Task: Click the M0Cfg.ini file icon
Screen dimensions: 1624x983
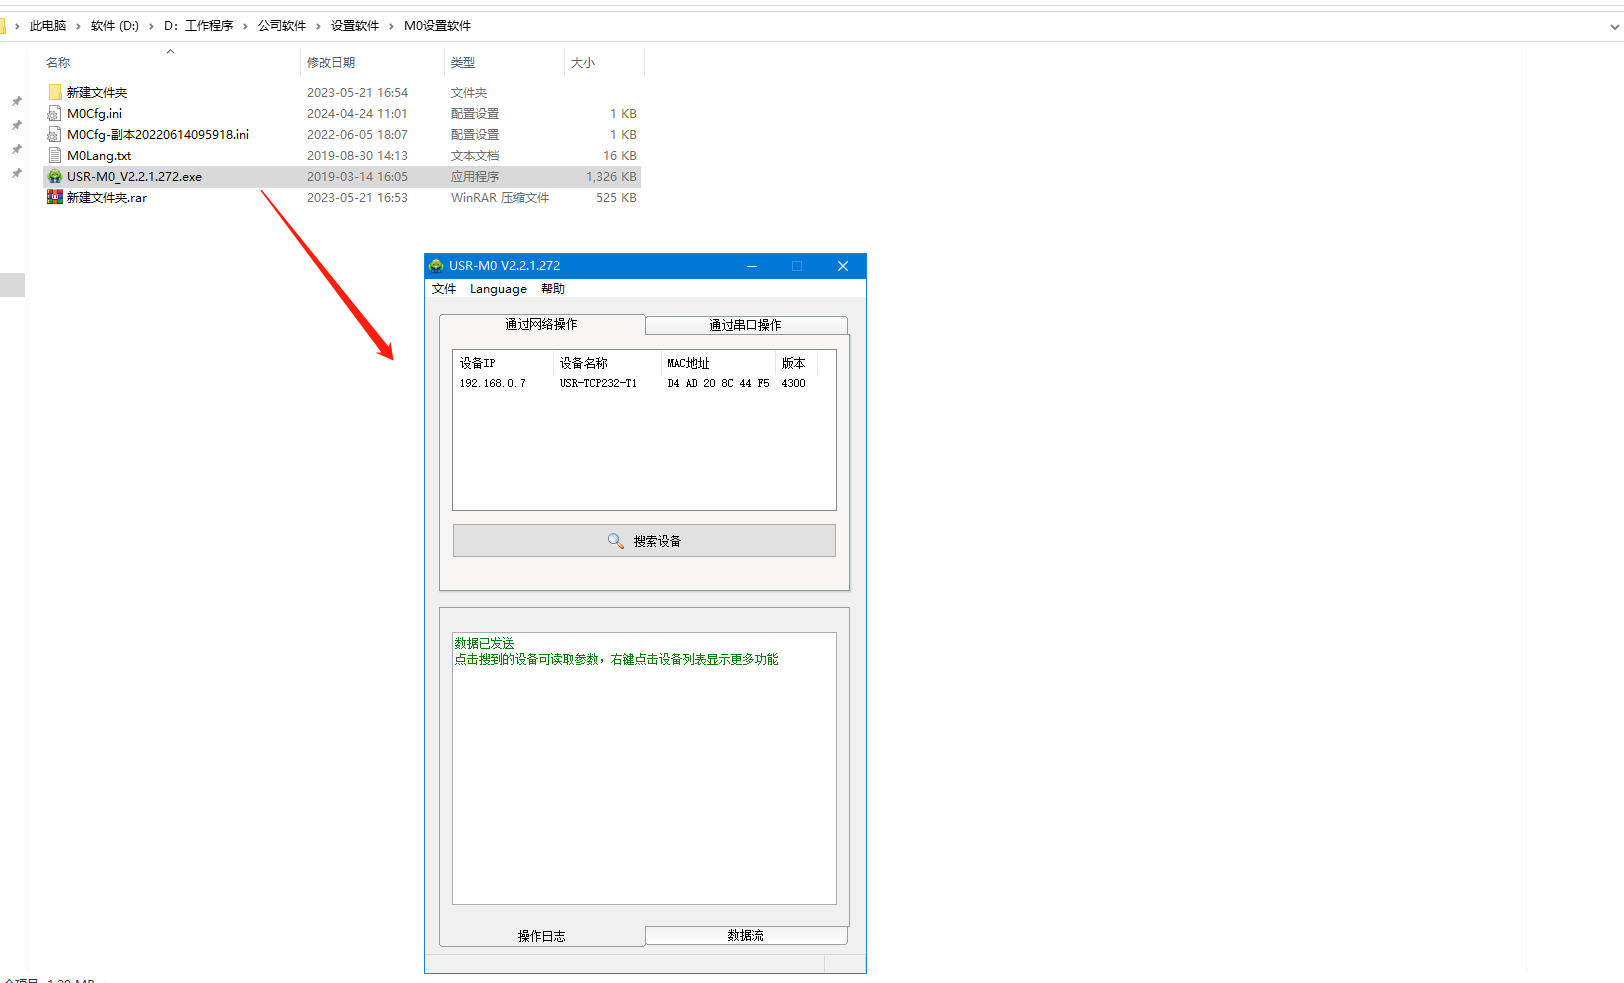Action: (55, 114)
